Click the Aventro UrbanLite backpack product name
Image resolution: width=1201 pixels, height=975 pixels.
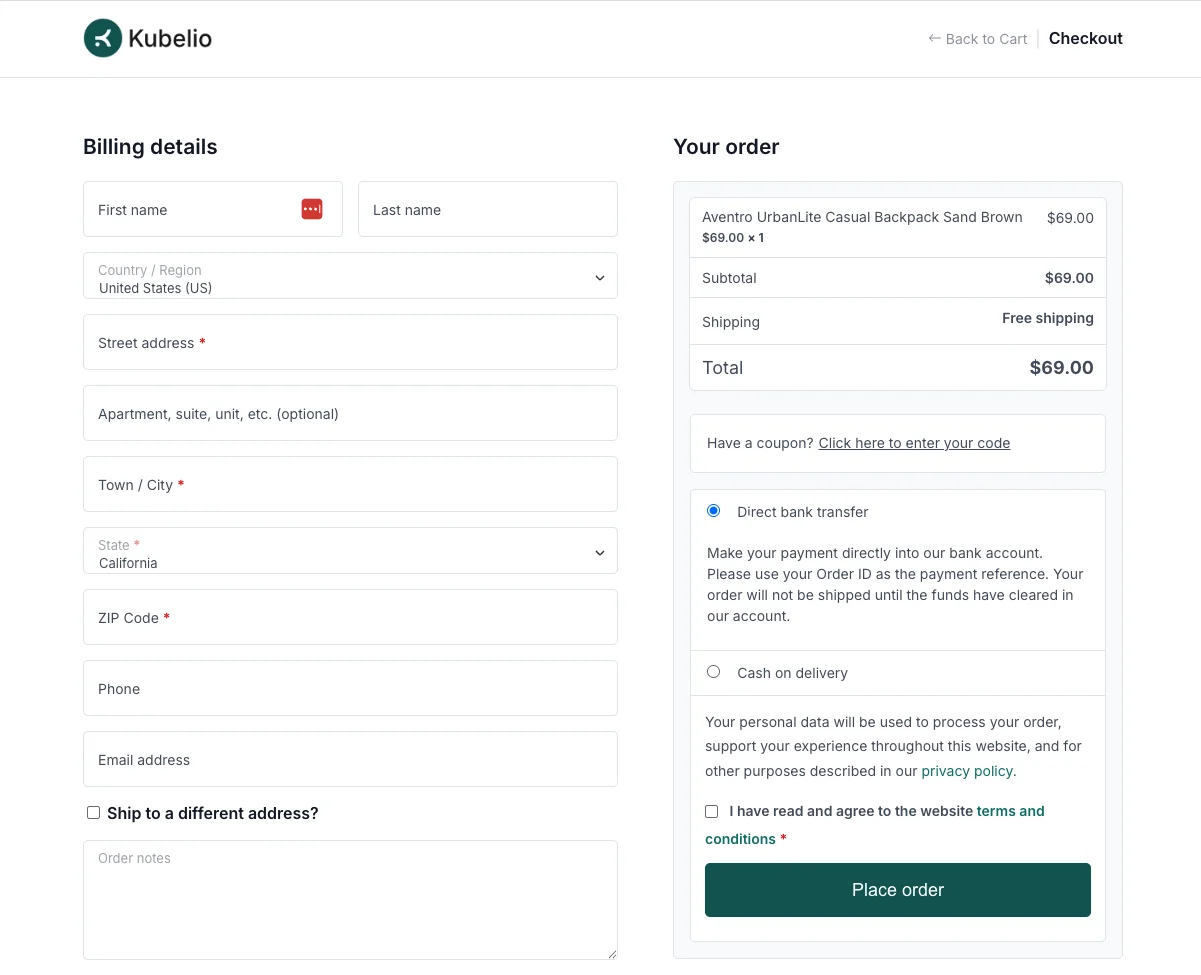coord(862,217)
